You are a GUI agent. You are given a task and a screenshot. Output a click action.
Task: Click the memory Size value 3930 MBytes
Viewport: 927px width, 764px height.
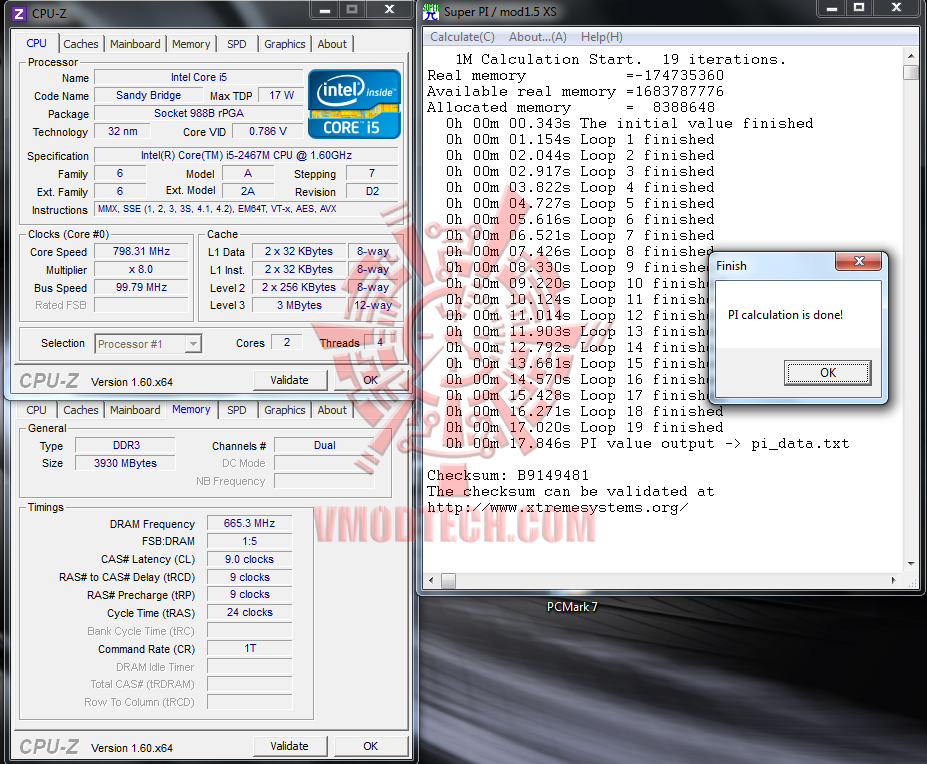point(125,463)
